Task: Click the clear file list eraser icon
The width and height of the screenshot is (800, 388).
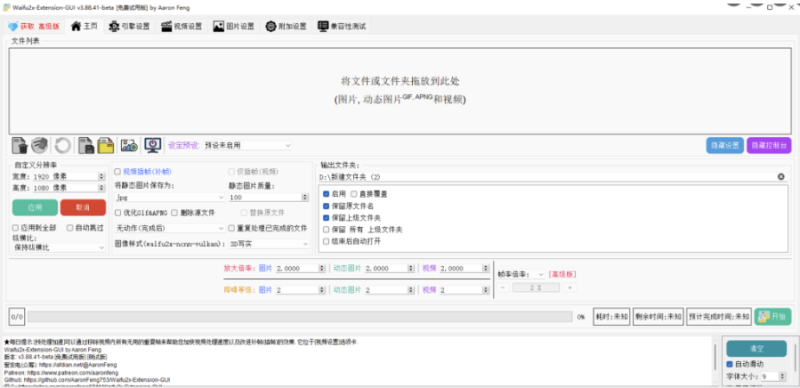Action: pyautogui.click(x=40, y=146)
